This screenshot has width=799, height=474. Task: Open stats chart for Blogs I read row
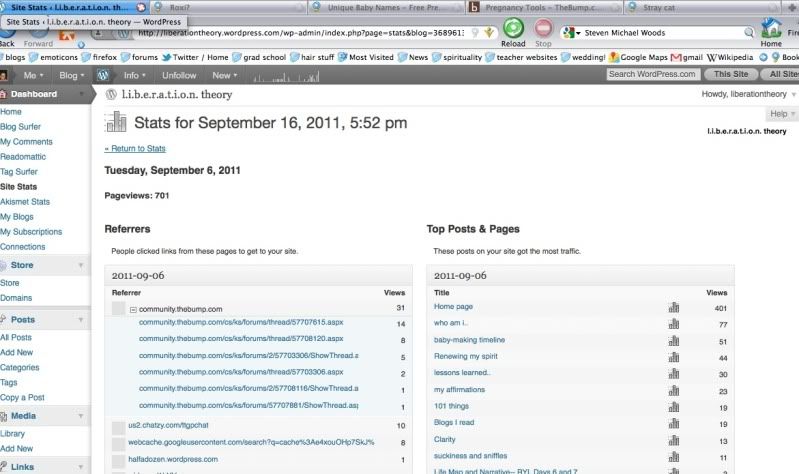pos(674,423)
